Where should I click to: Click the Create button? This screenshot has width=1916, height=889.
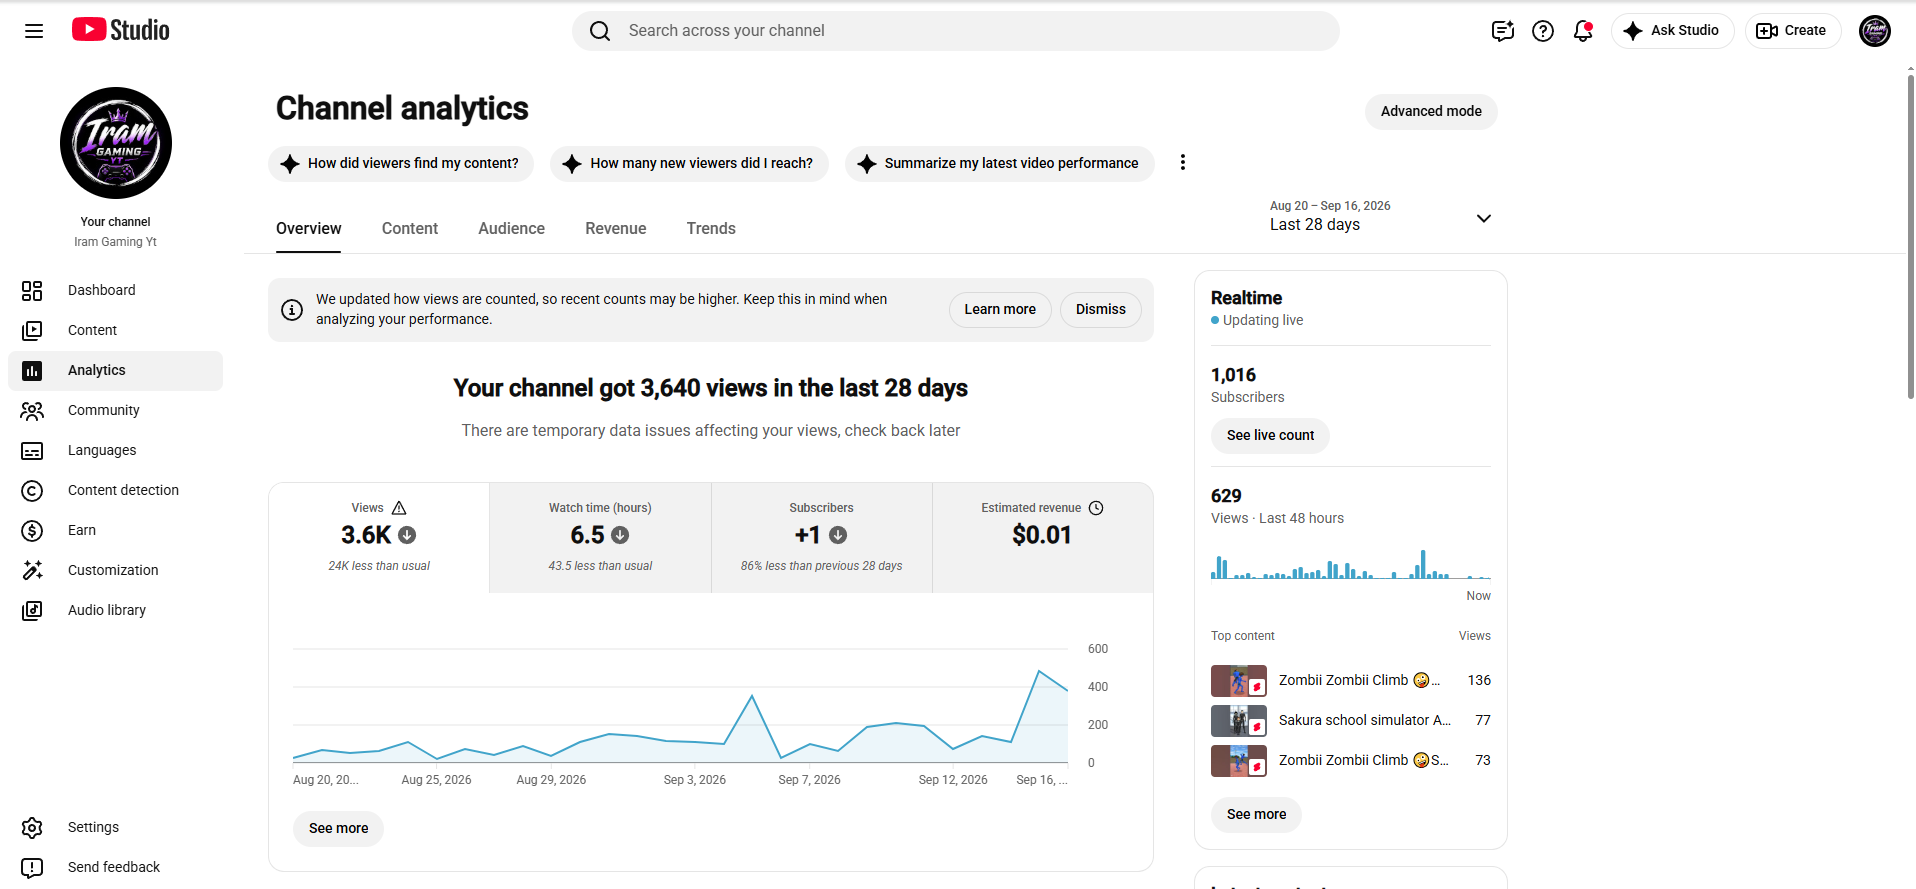[x=1792, y=30]
